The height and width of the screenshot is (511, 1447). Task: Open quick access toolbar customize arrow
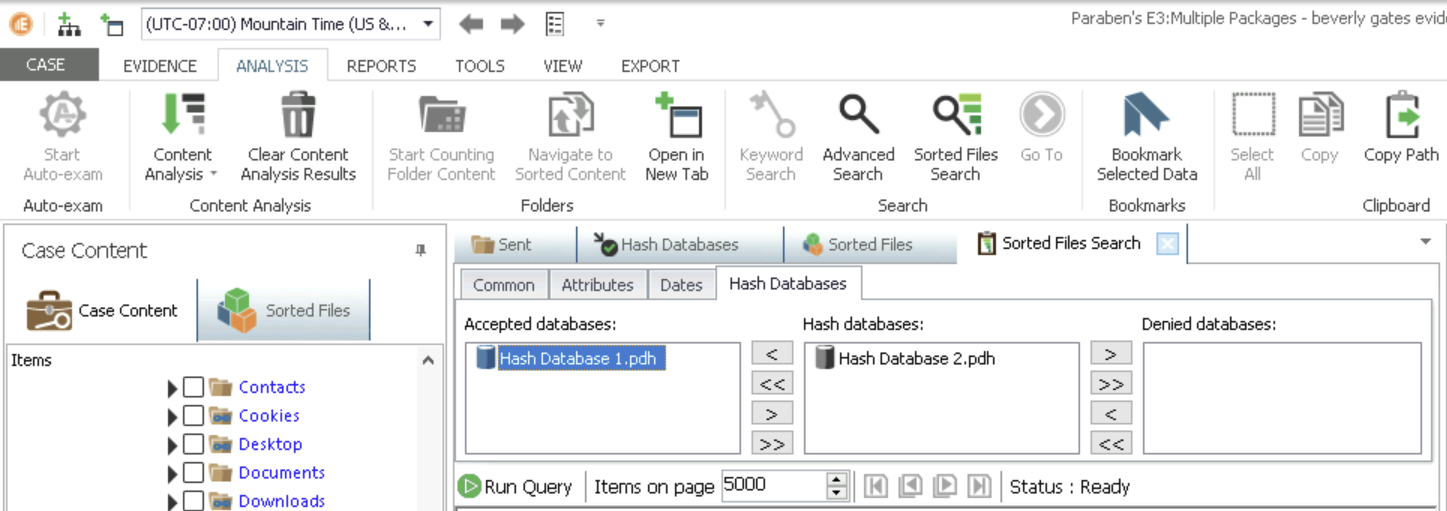tap(600, 23)
